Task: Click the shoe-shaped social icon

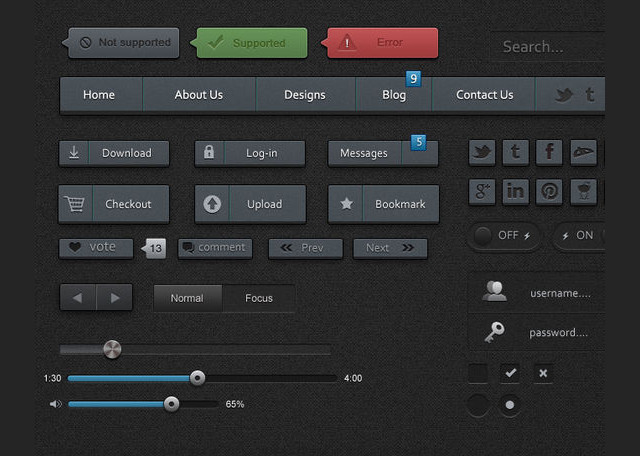Action: click(x=583, y=153)
